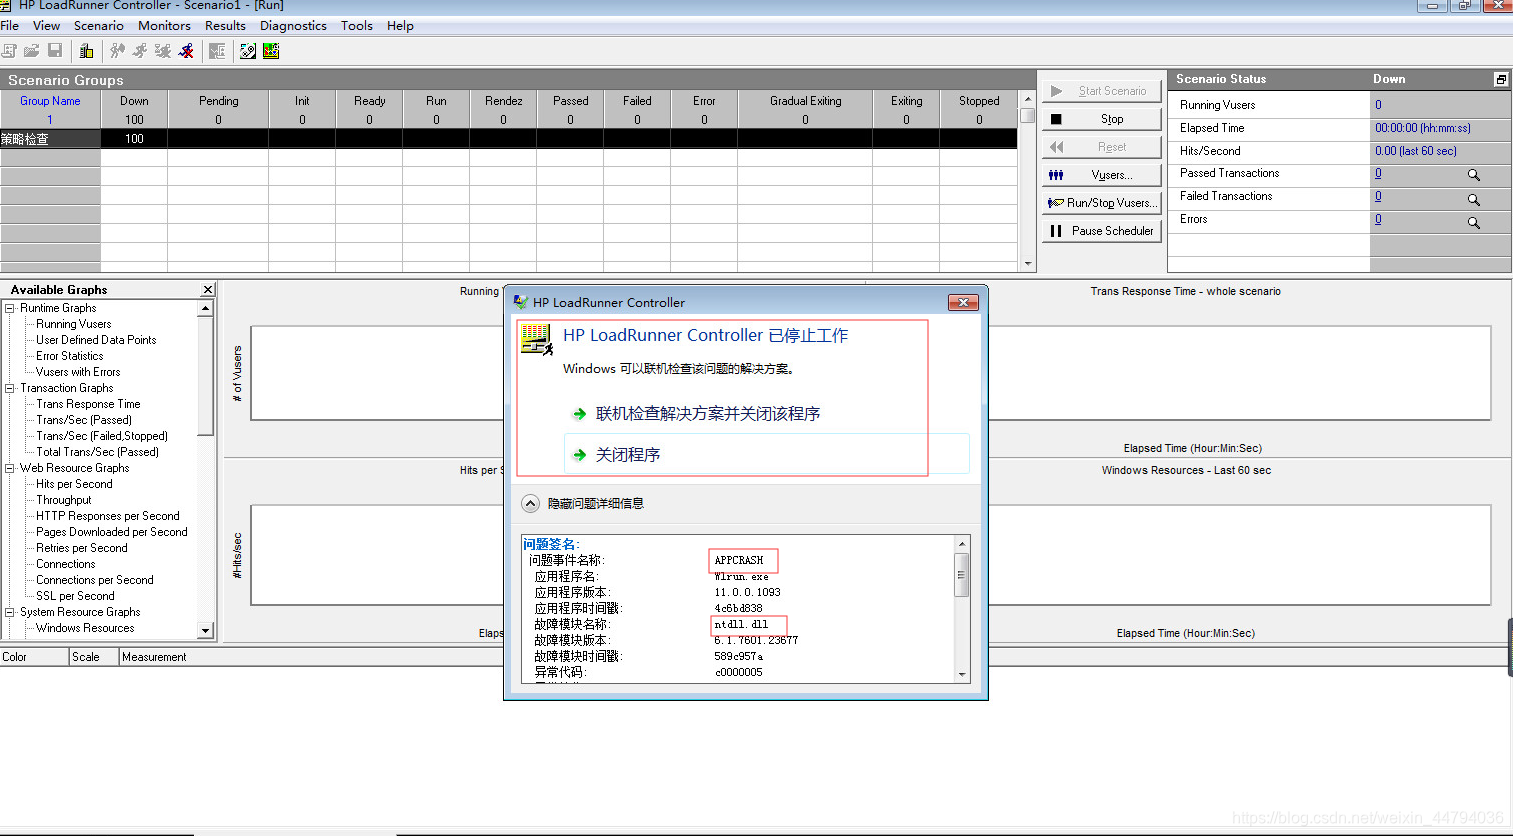Choose check online for solution and close

(x=708, y=414)
